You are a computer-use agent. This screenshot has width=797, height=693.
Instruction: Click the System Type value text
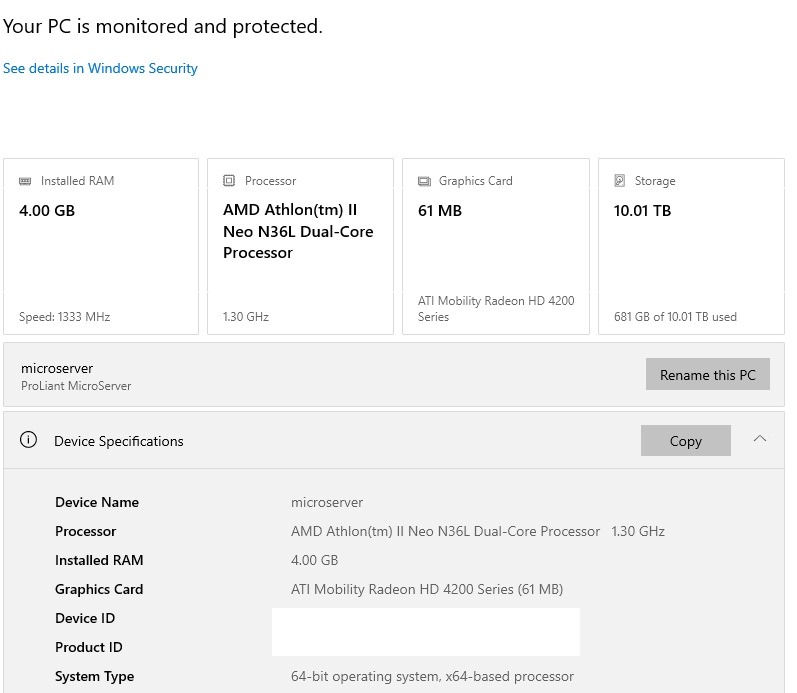tap(432, 676)
